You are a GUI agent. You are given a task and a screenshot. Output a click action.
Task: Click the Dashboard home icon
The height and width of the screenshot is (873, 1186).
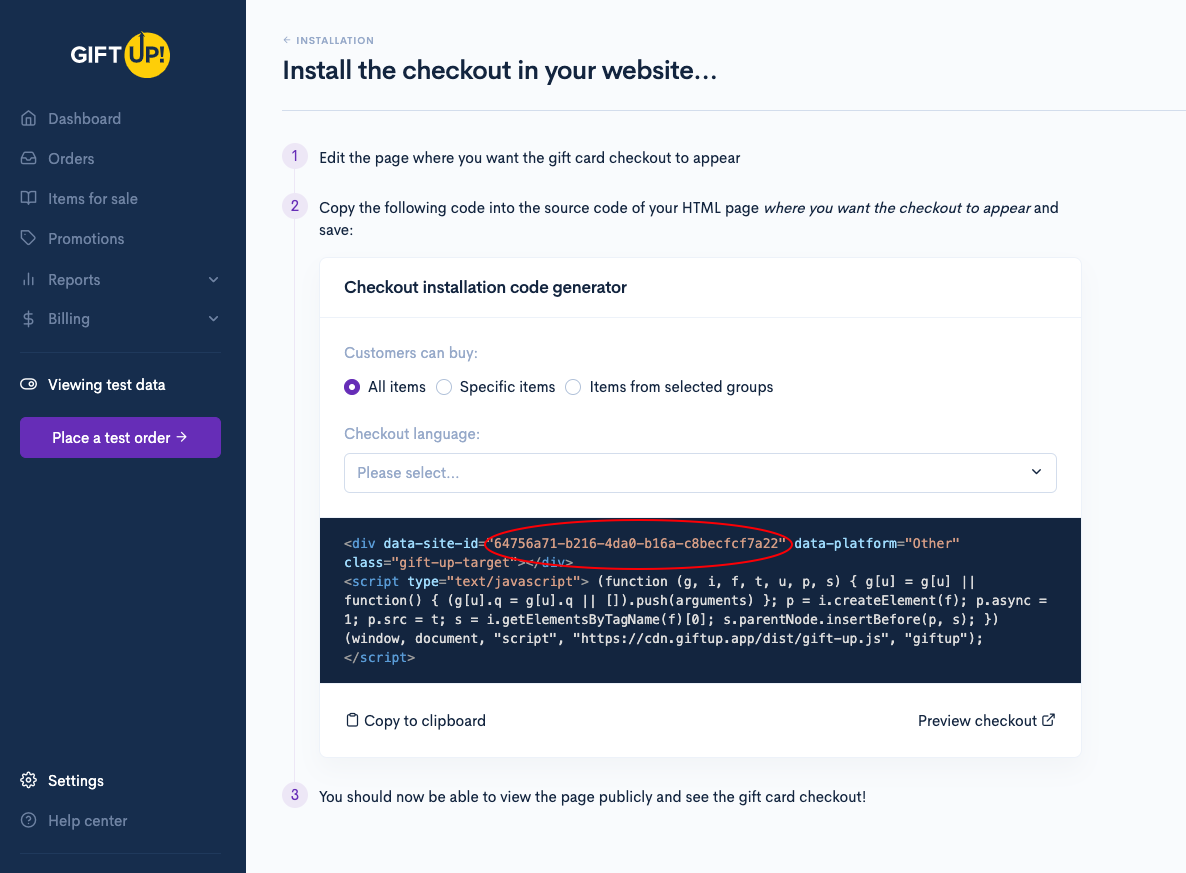[29, 118]
